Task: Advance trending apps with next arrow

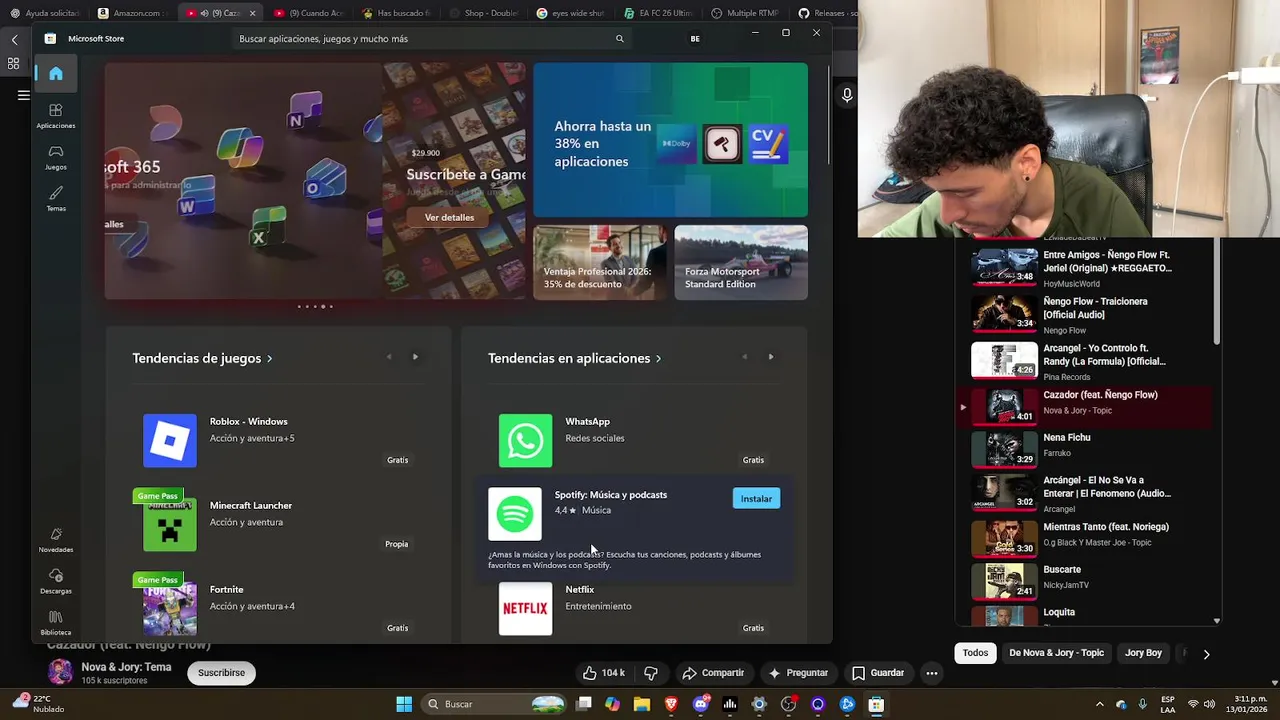Action: click(x=770, y=357)
